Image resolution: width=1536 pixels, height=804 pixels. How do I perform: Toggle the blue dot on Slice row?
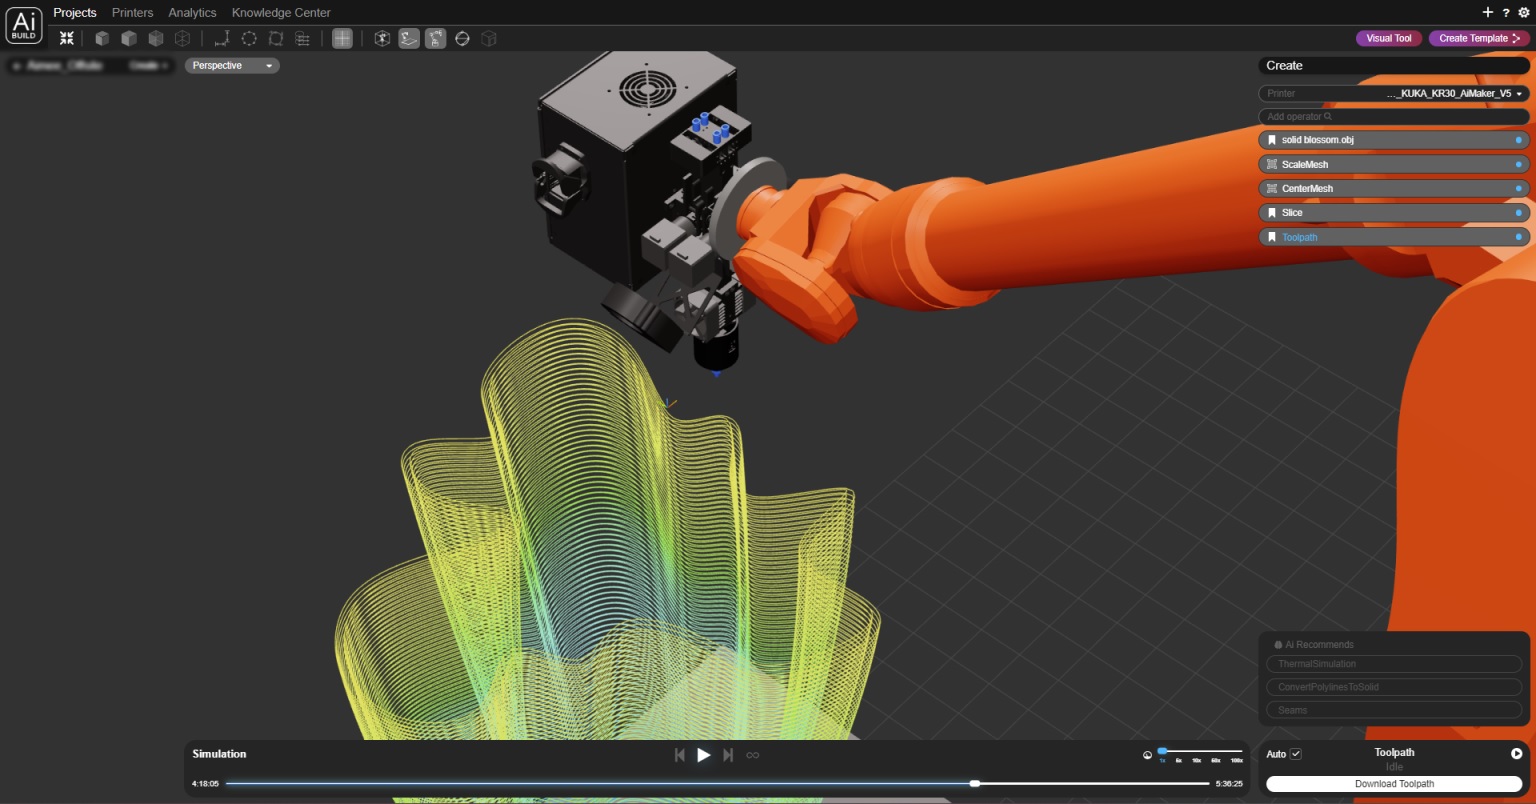coord(1519,212)
